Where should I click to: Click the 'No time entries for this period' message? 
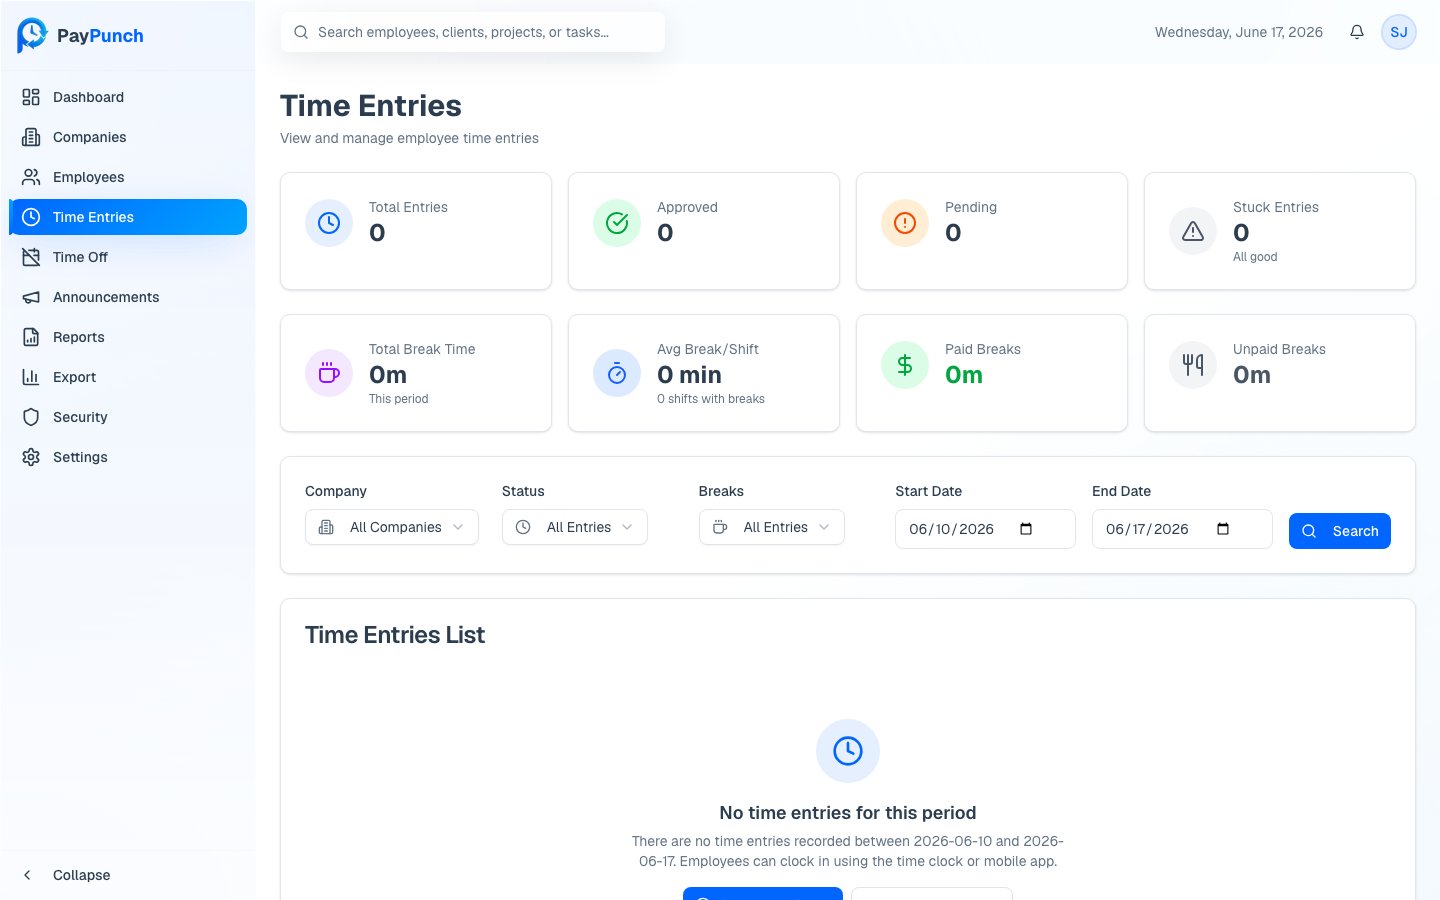click(848, 813)
